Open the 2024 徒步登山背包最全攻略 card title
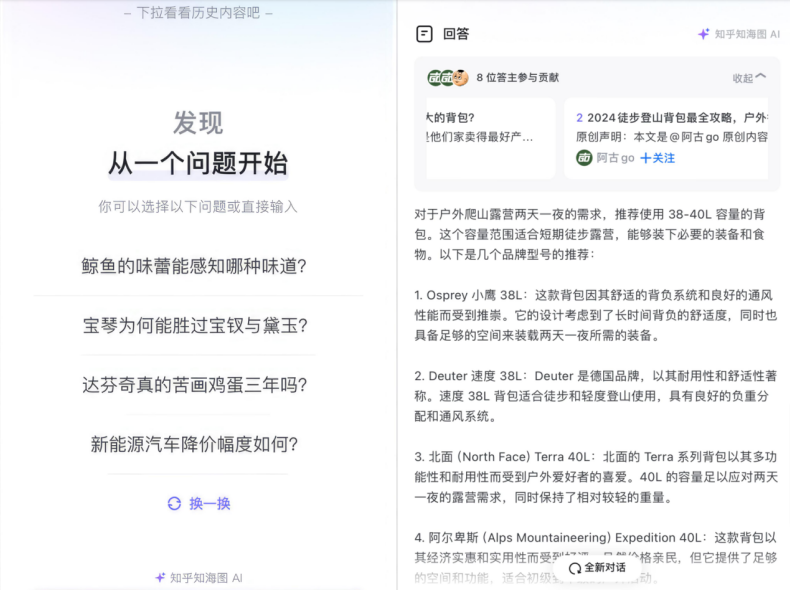This screenshot has width=790, height=590. click(x=672, y=117)
